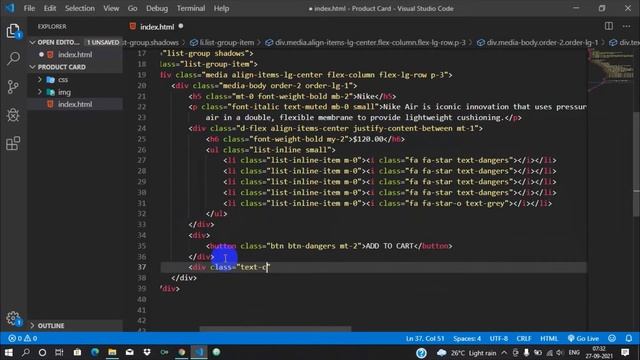Open Windows taskbar search
Screen dimensions: 640x360
tap(25, 352)
